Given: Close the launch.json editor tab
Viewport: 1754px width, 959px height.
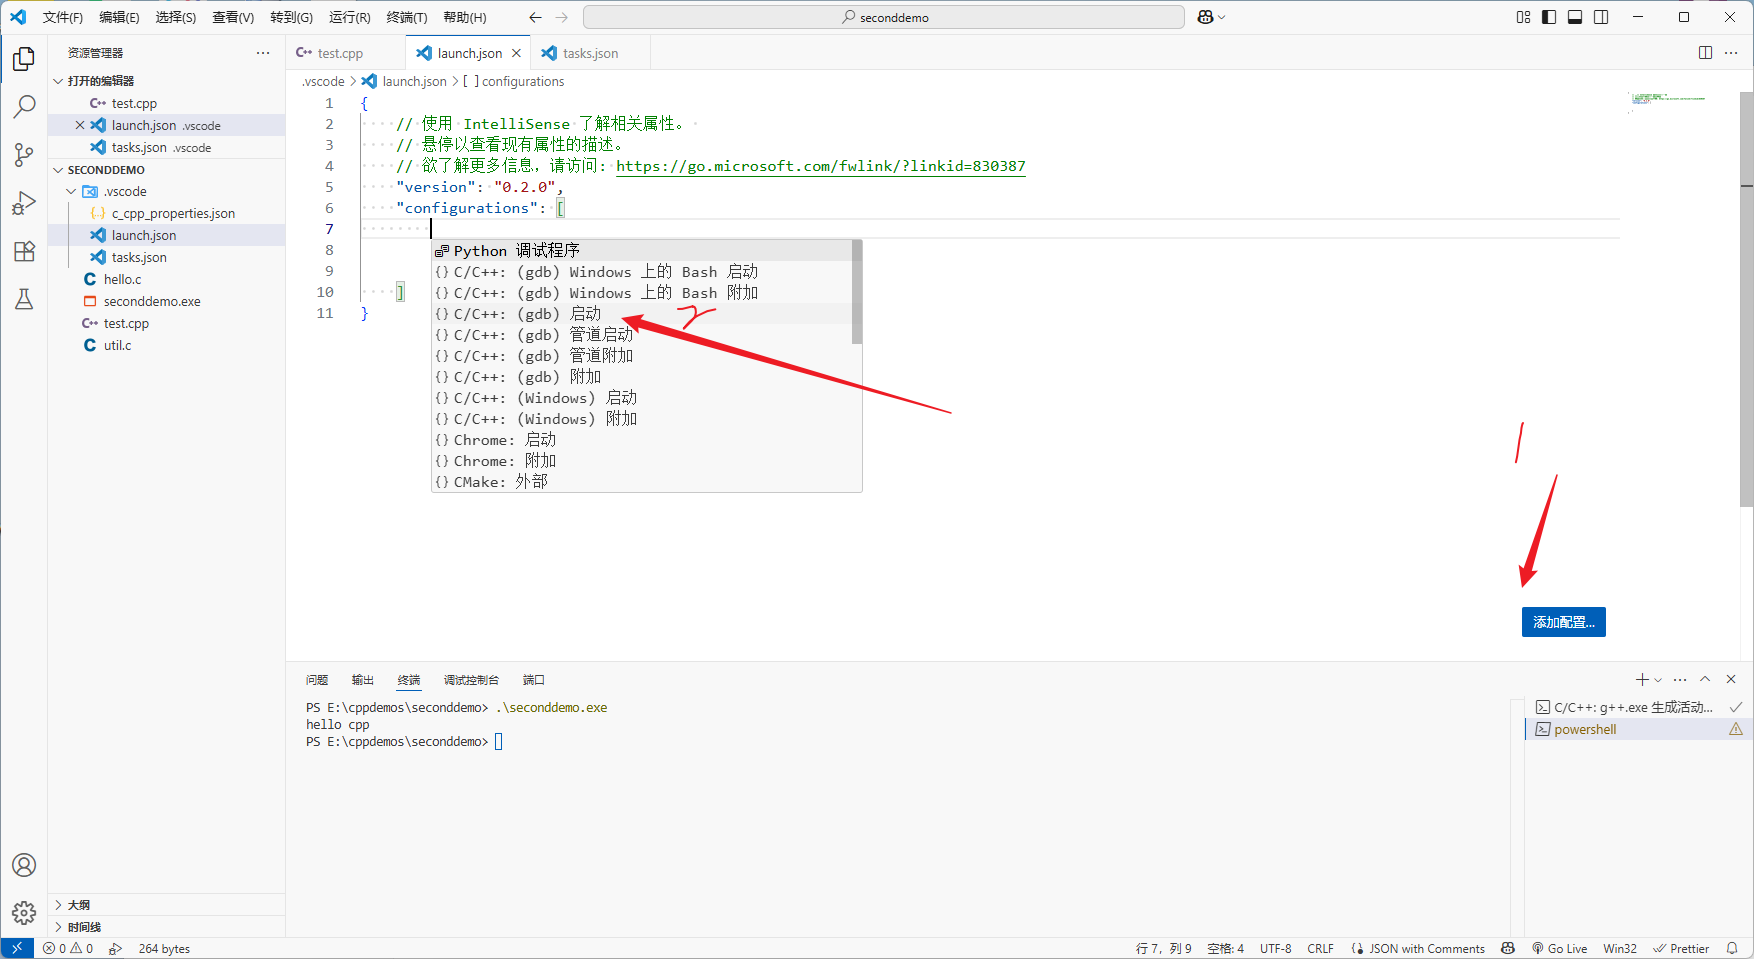Looking at the screenshot, I should click(x=516, y=53).
